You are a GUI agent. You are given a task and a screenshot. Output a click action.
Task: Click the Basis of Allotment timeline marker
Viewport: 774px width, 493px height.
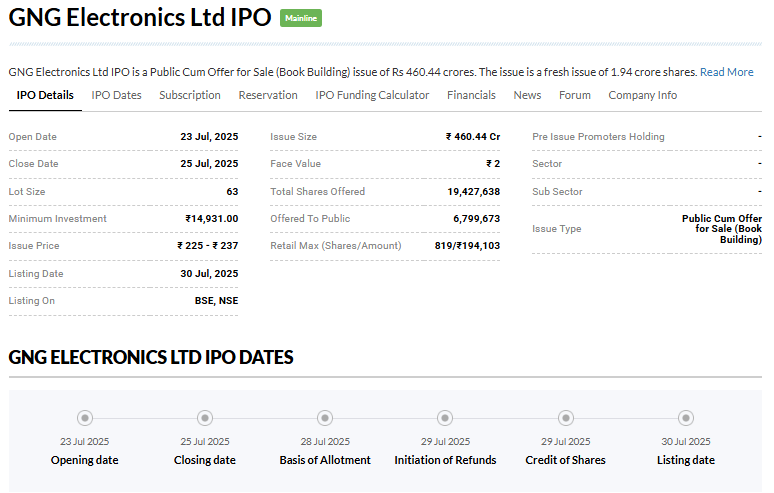325,418
